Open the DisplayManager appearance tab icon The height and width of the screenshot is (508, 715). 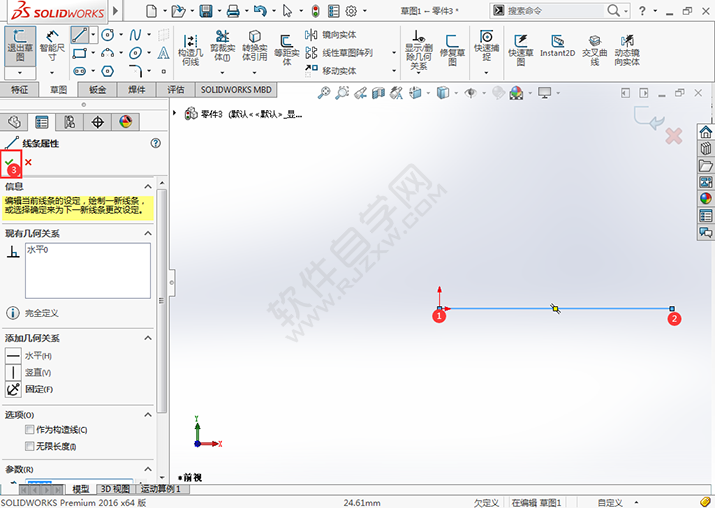point(125,122)
